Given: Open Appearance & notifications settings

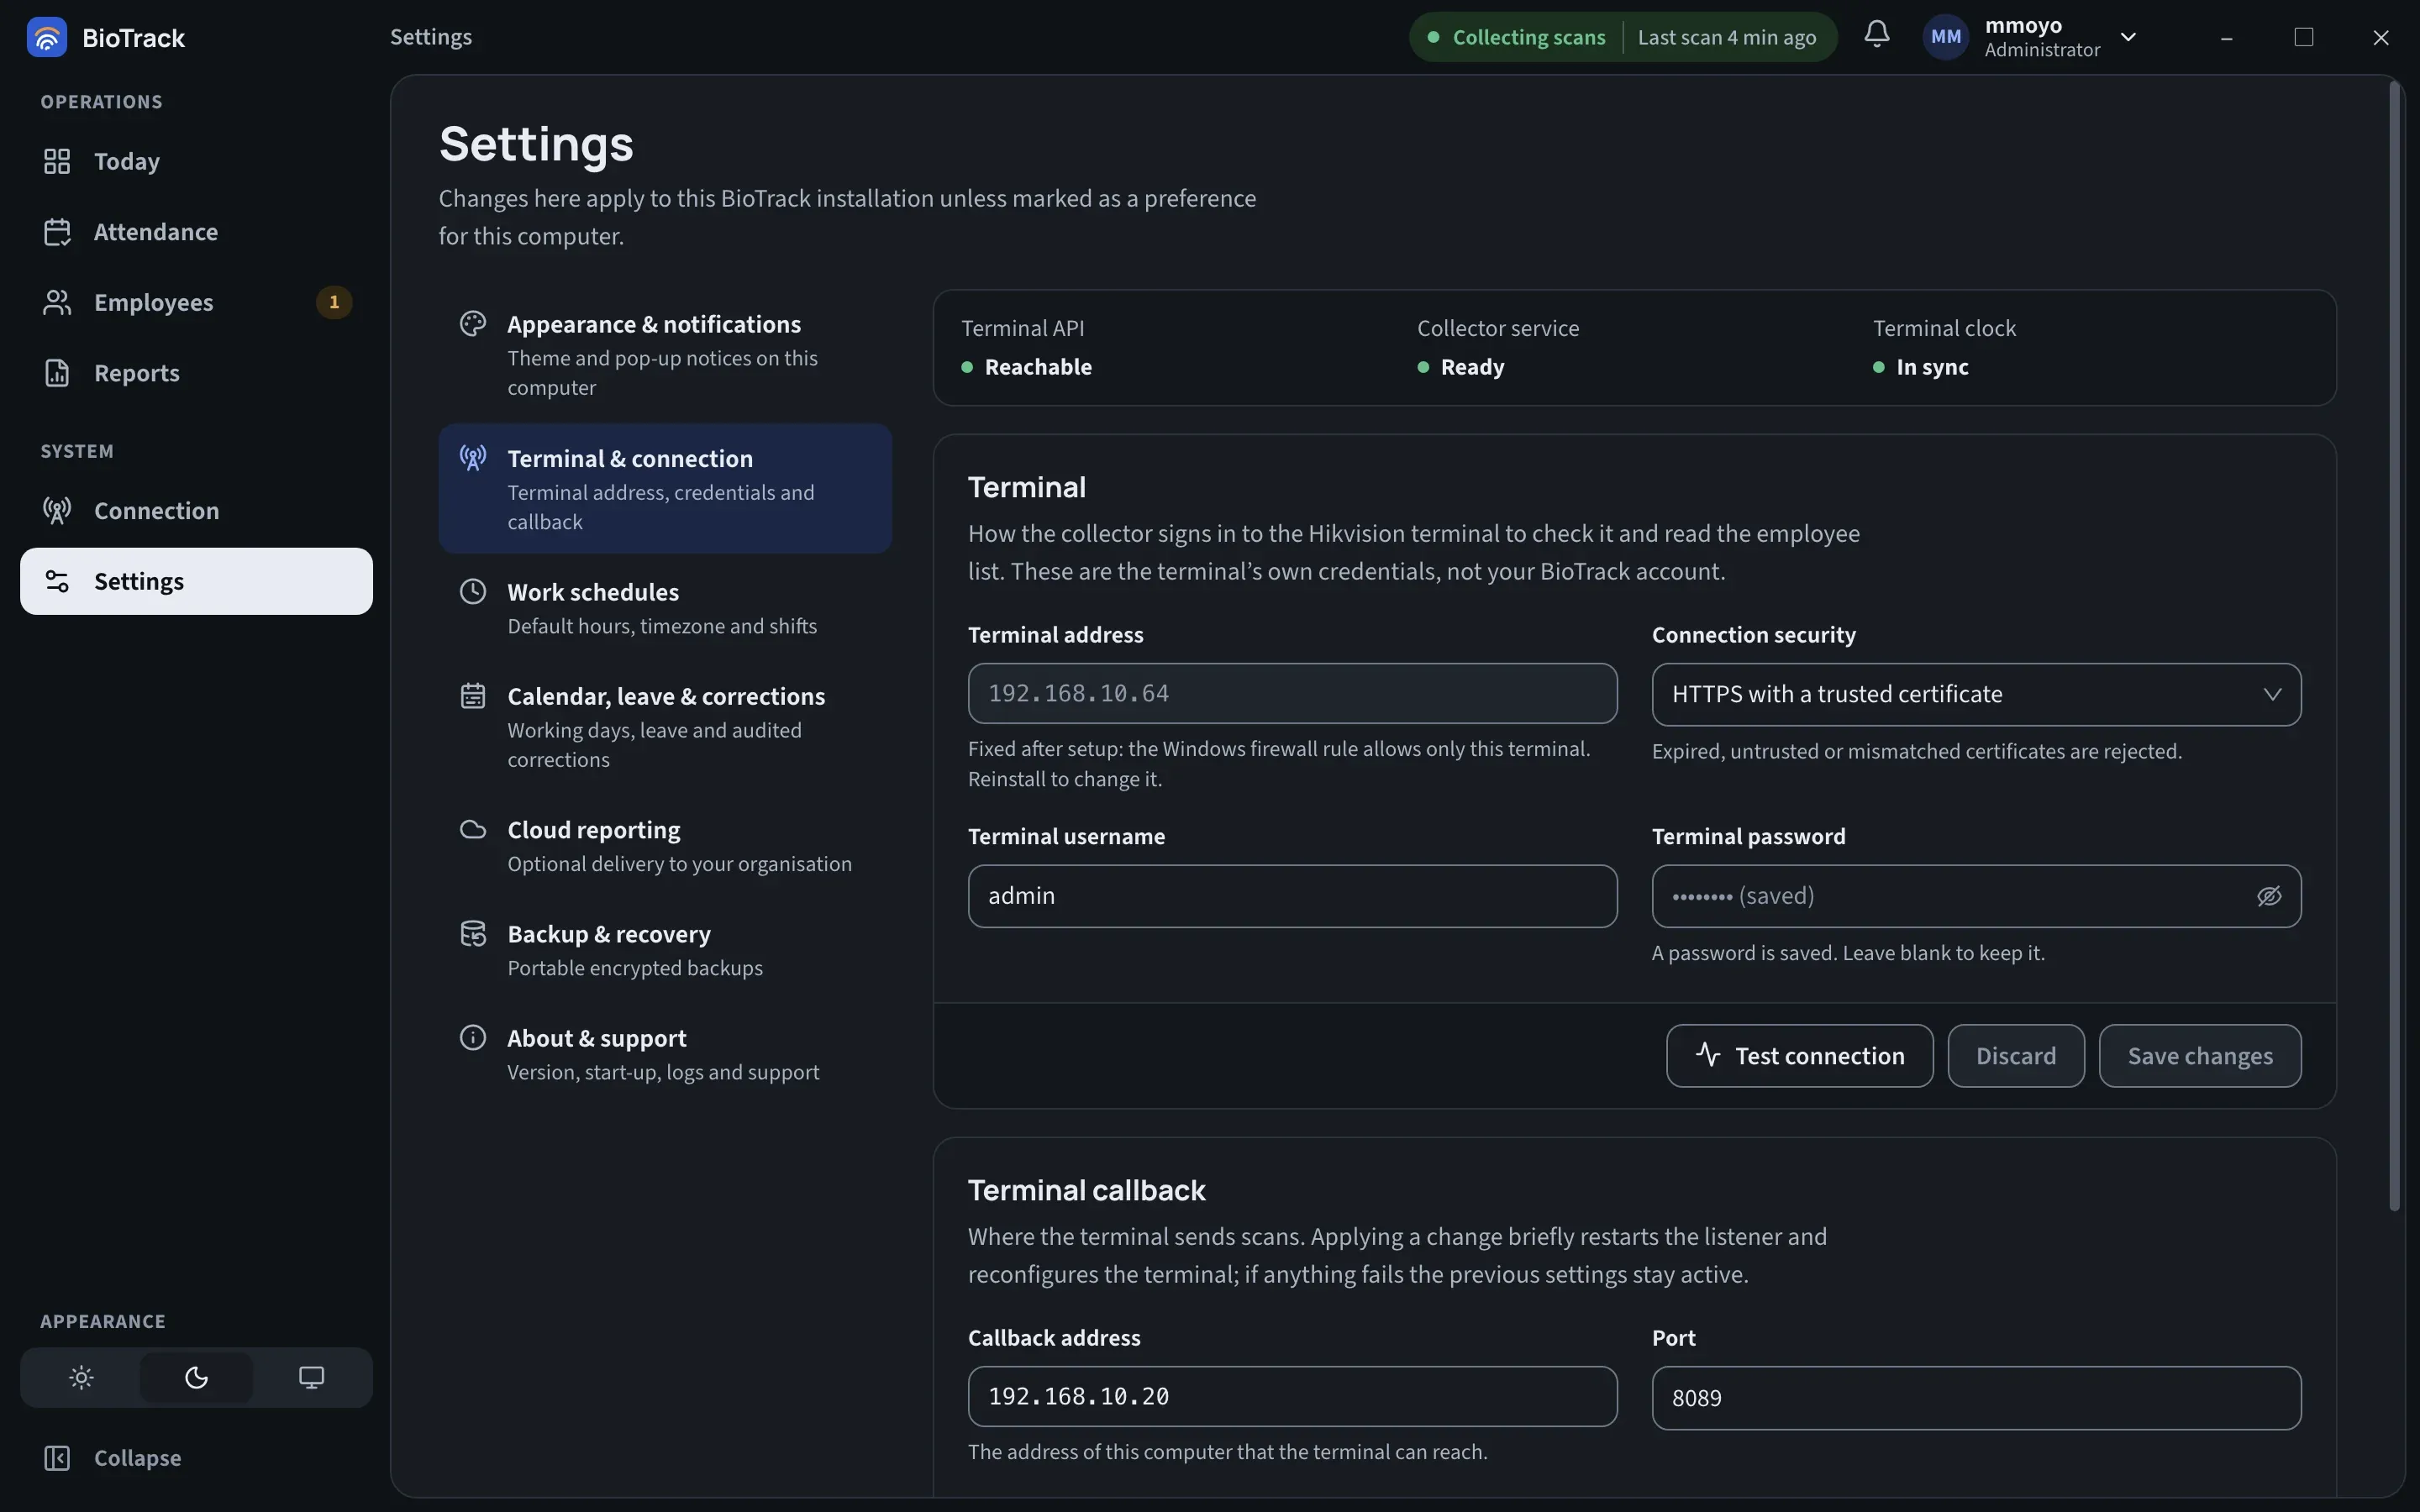Looking at the screenshot, I should click(665, 355).
